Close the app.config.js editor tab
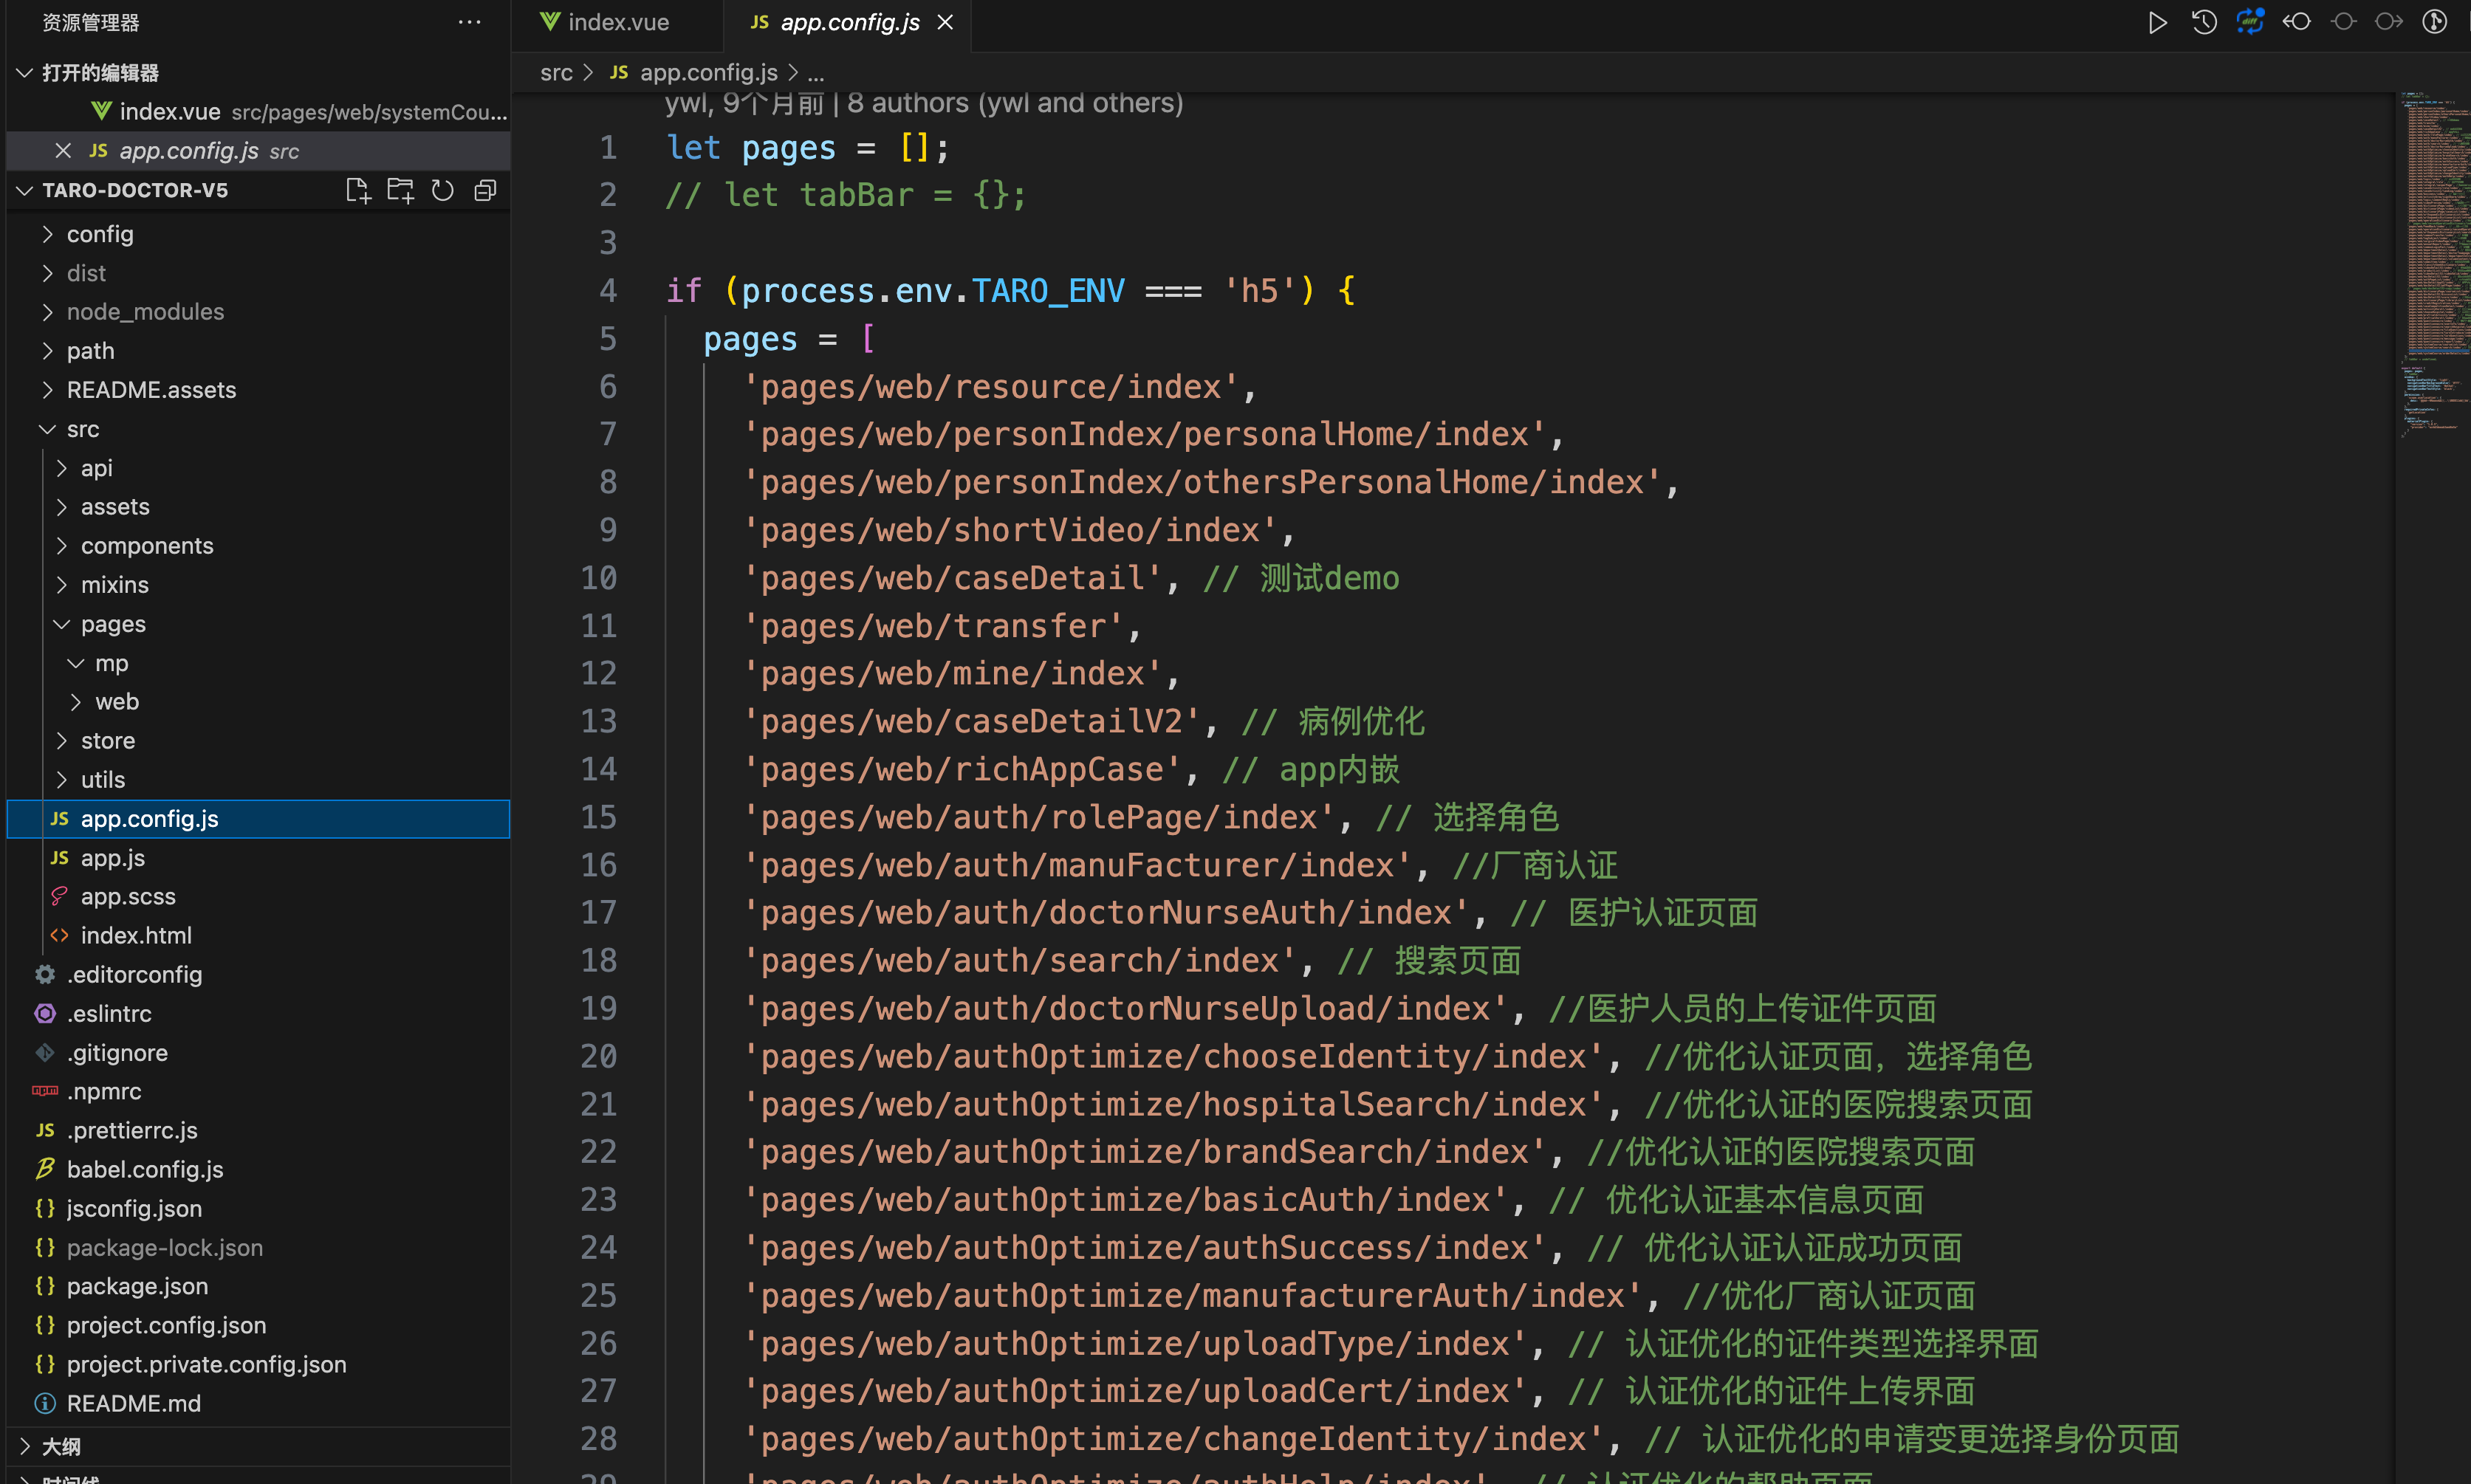This screenshot has width=2471, height=1484. pyautogui.click(x=945, y=22)
